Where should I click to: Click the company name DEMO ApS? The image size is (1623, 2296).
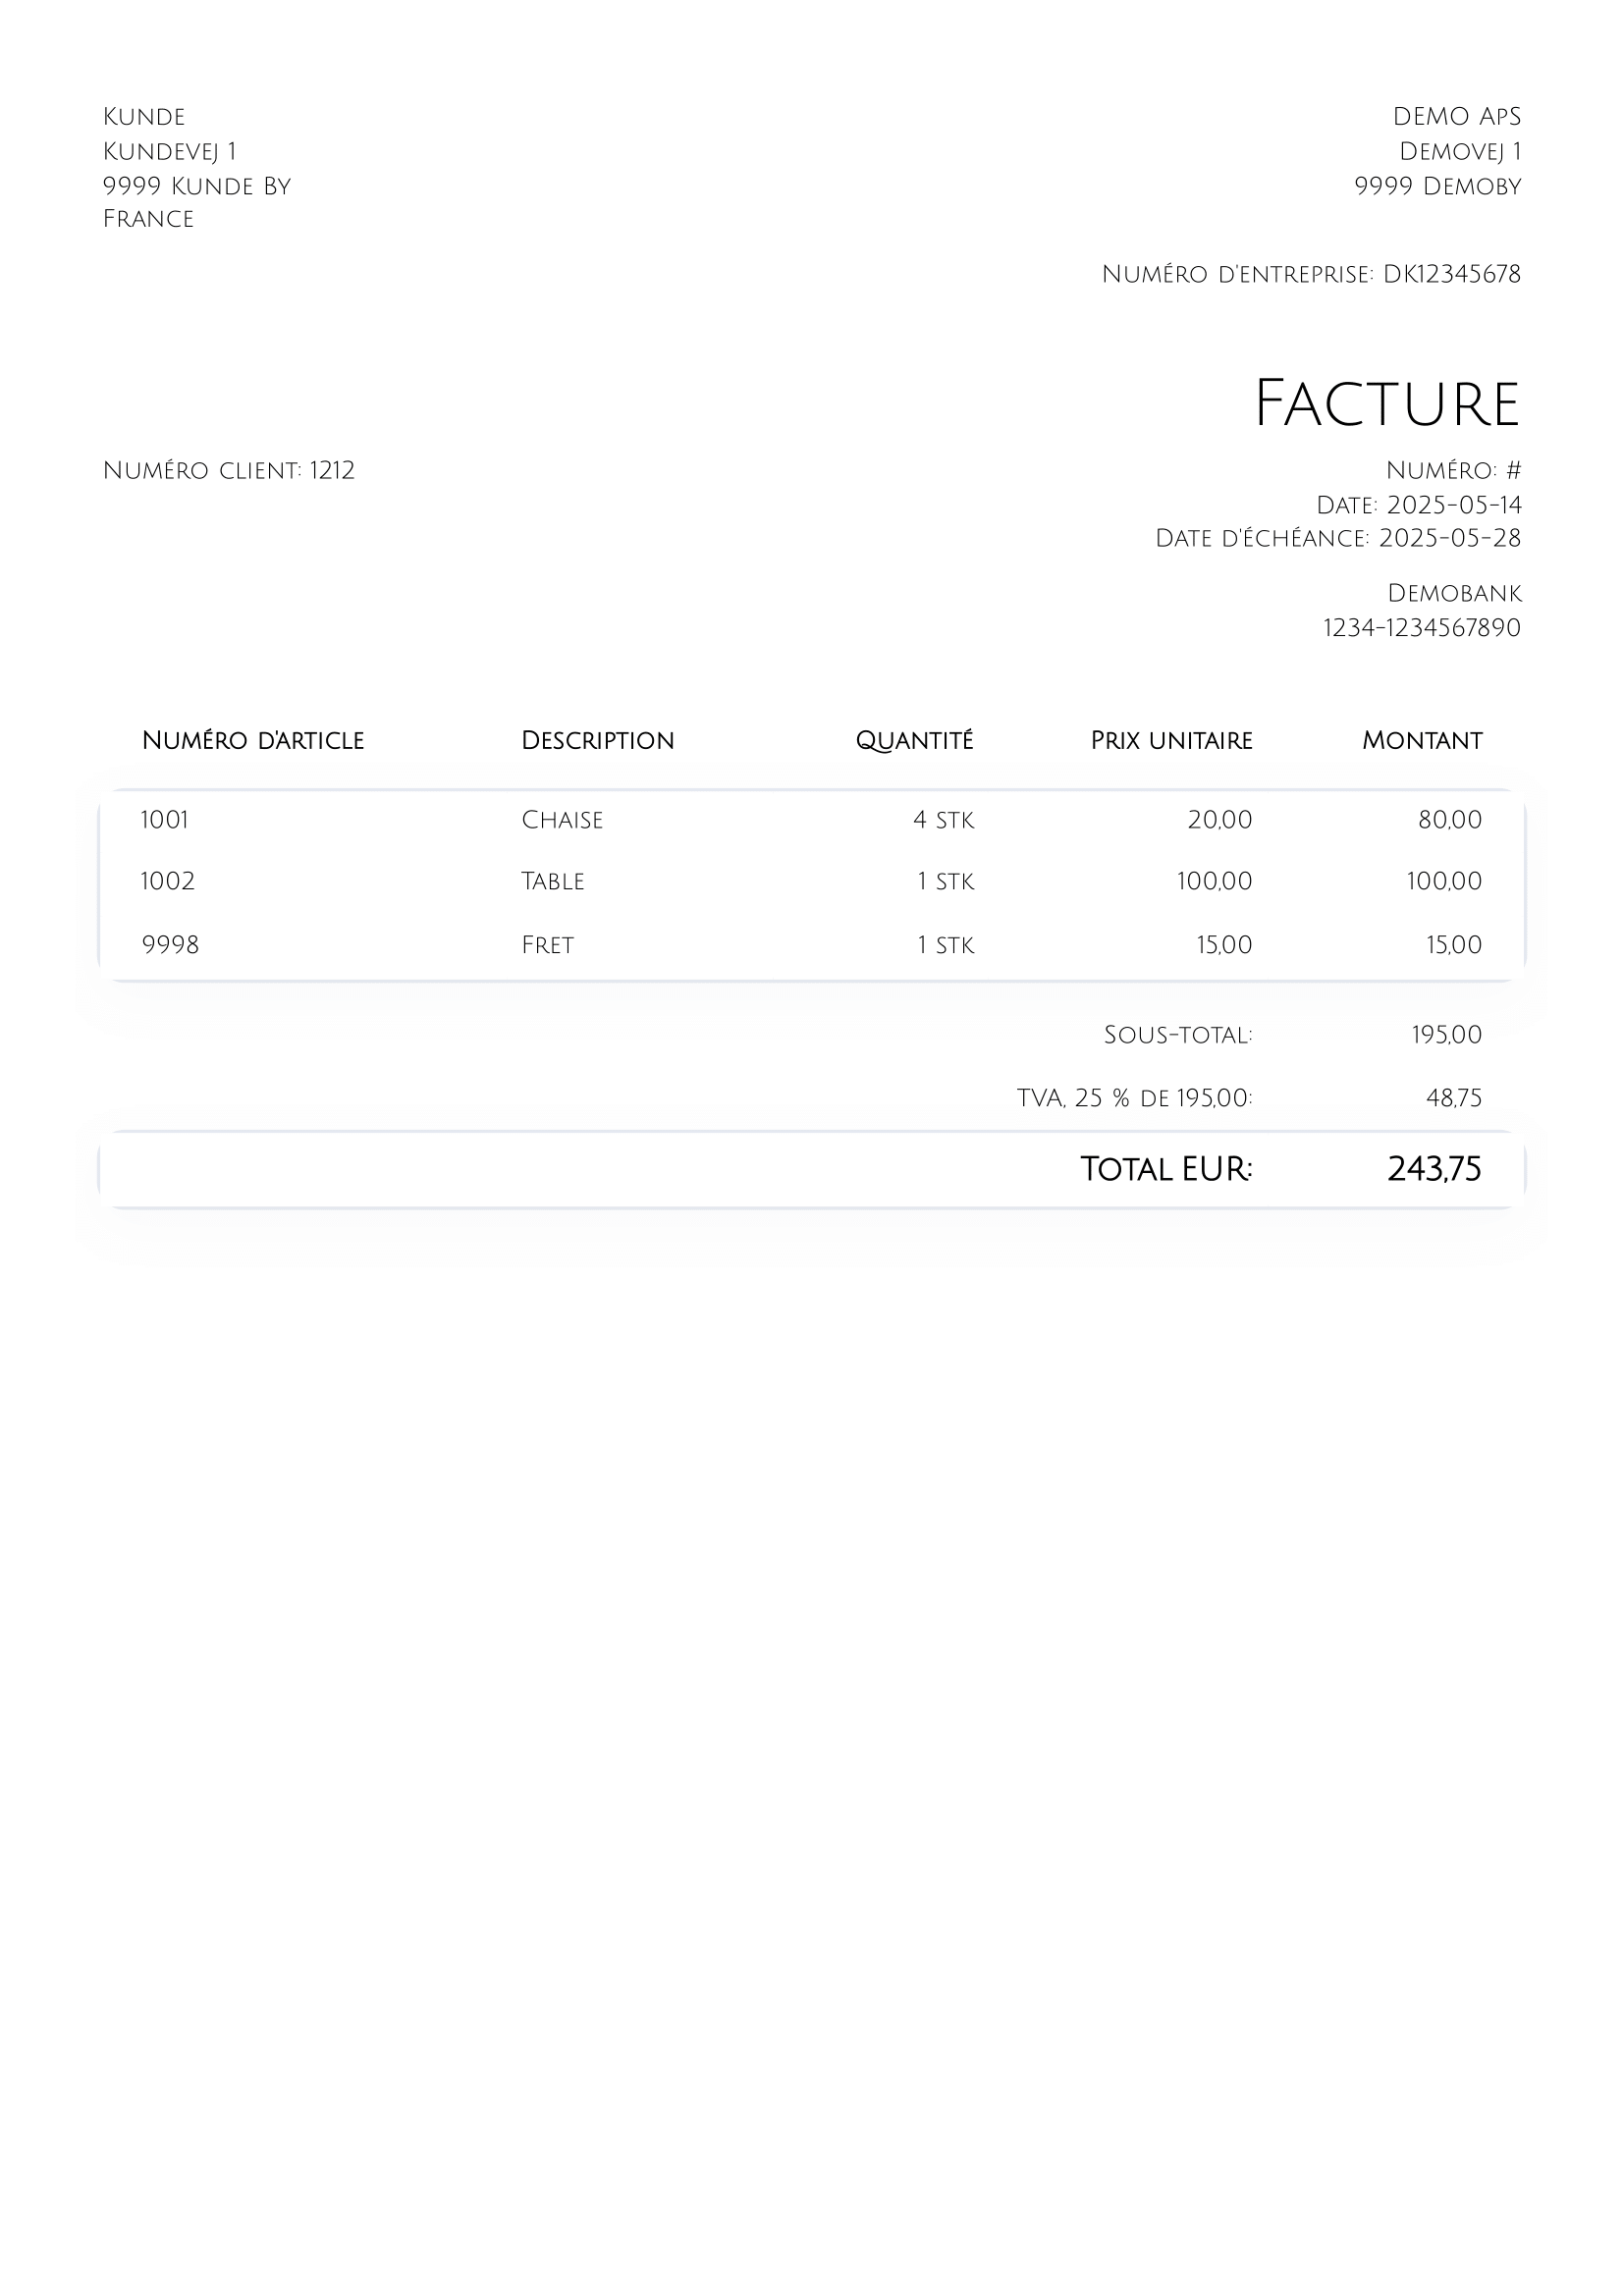point(1456,117)
